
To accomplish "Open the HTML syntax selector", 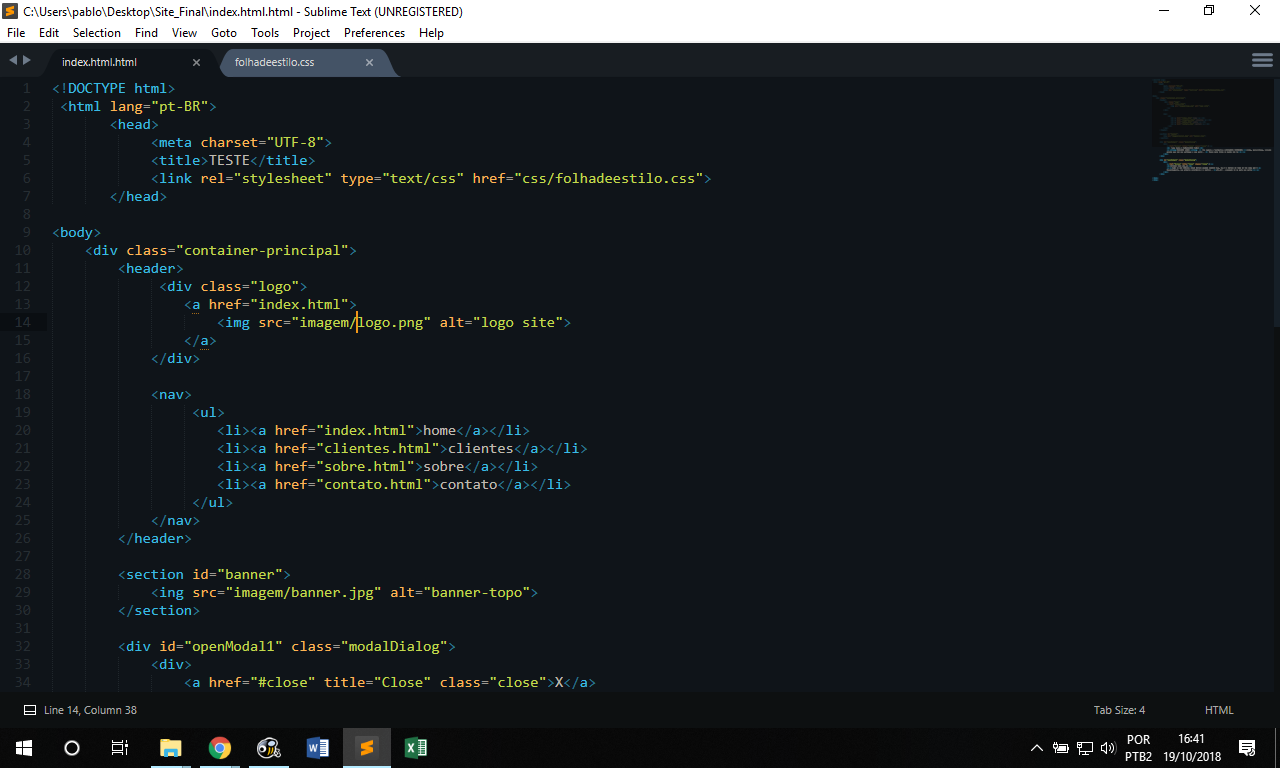I will point(1219,710).
